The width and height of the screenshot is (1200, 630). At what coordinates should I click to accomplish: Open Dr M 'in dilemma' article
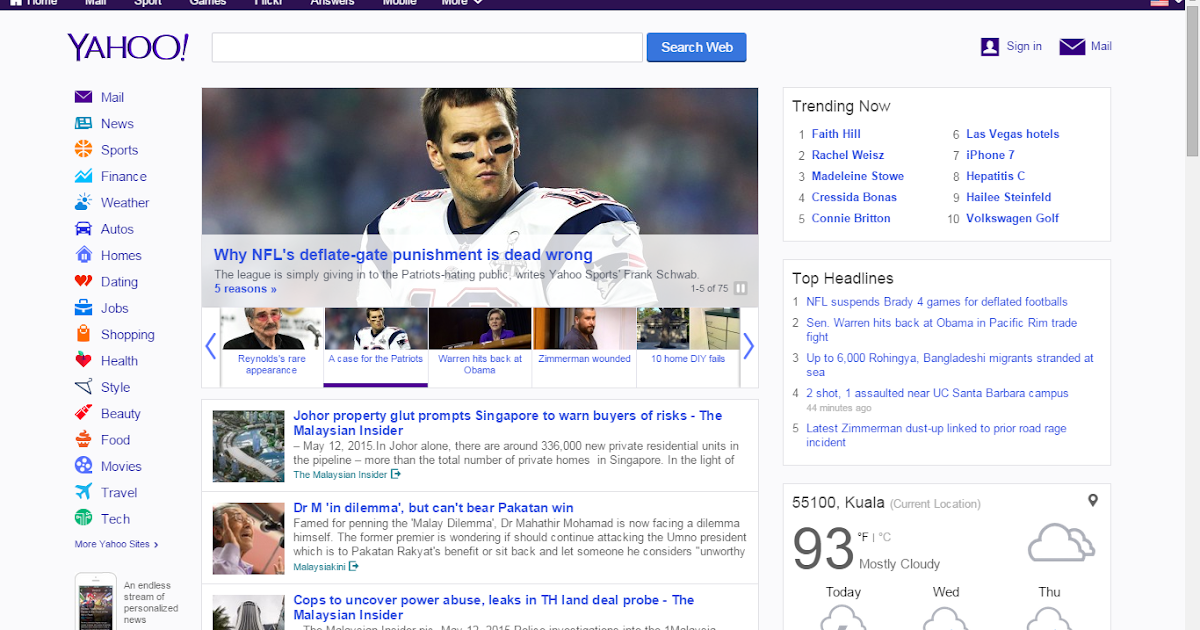[433, 508]
